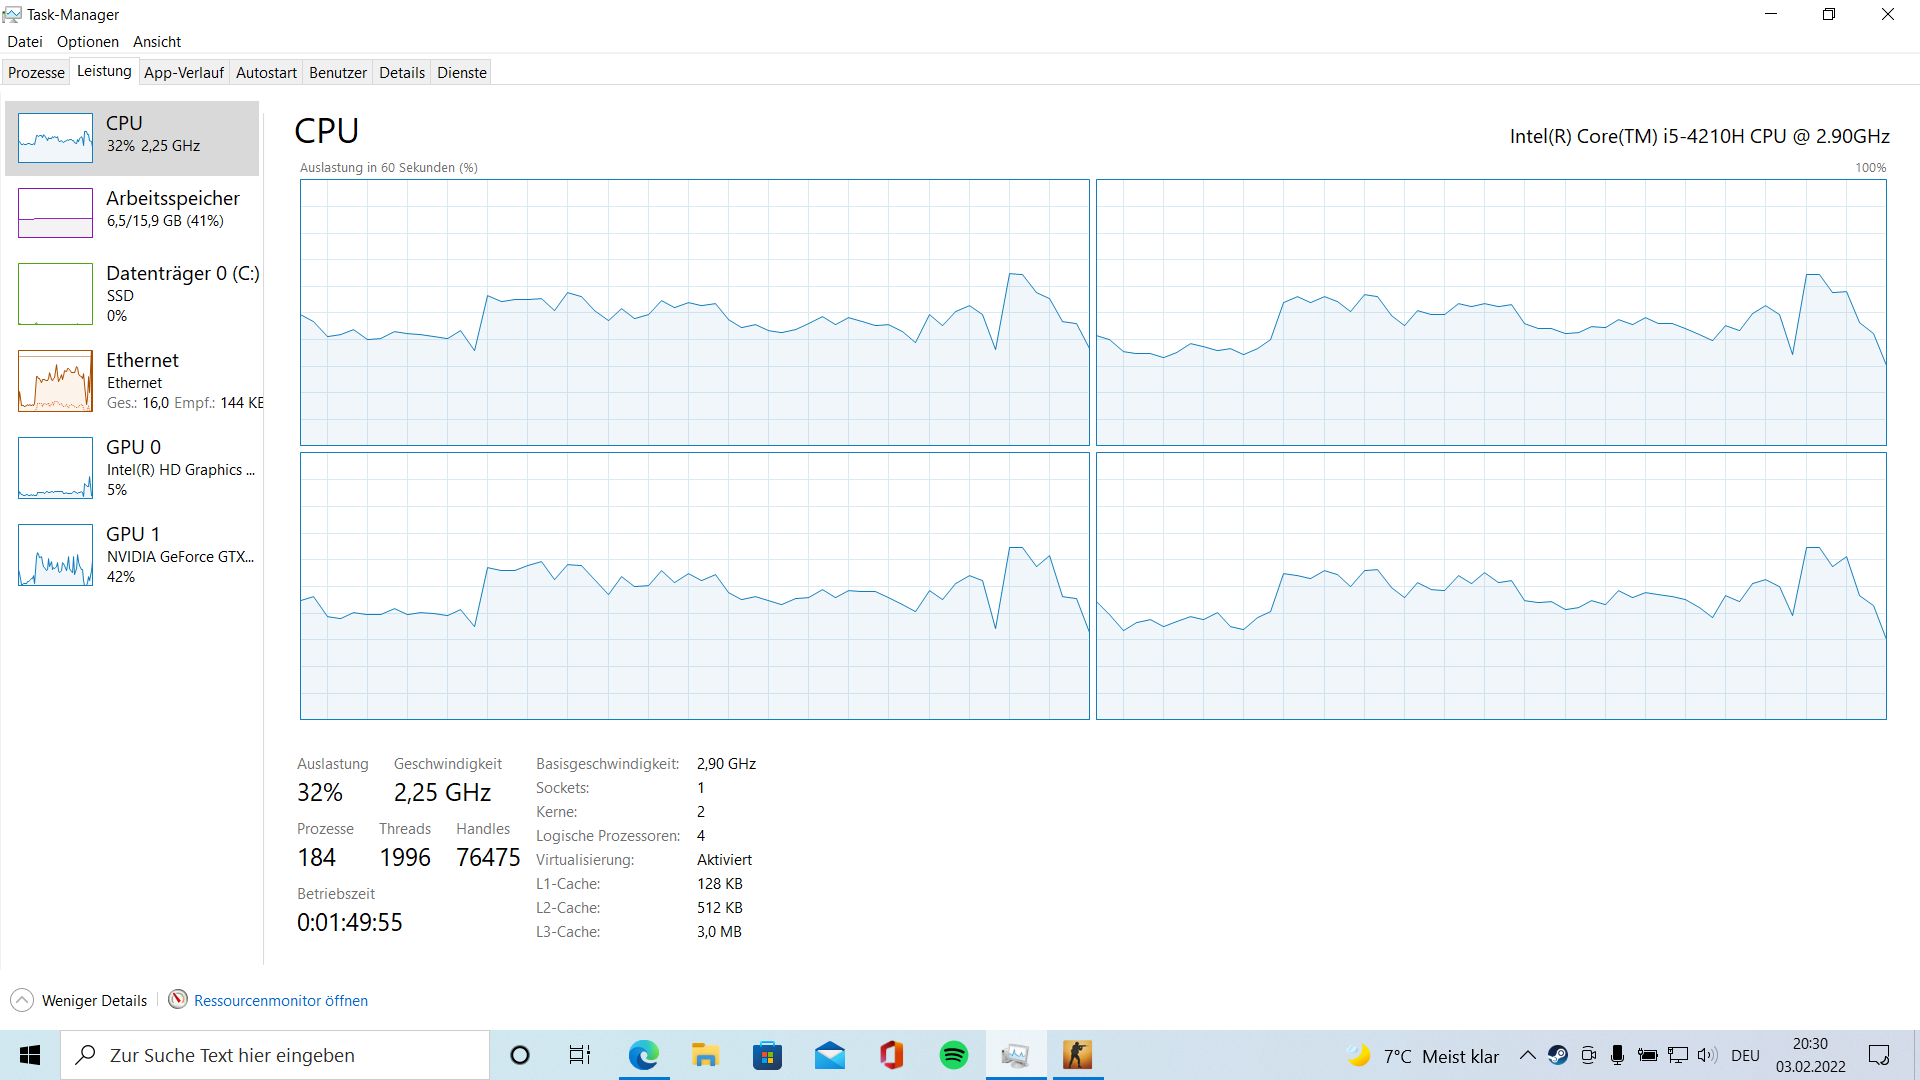This screenshot has width=1920, height=1080.
Task: Open the Details tab
Action: (x=402, y=73)
